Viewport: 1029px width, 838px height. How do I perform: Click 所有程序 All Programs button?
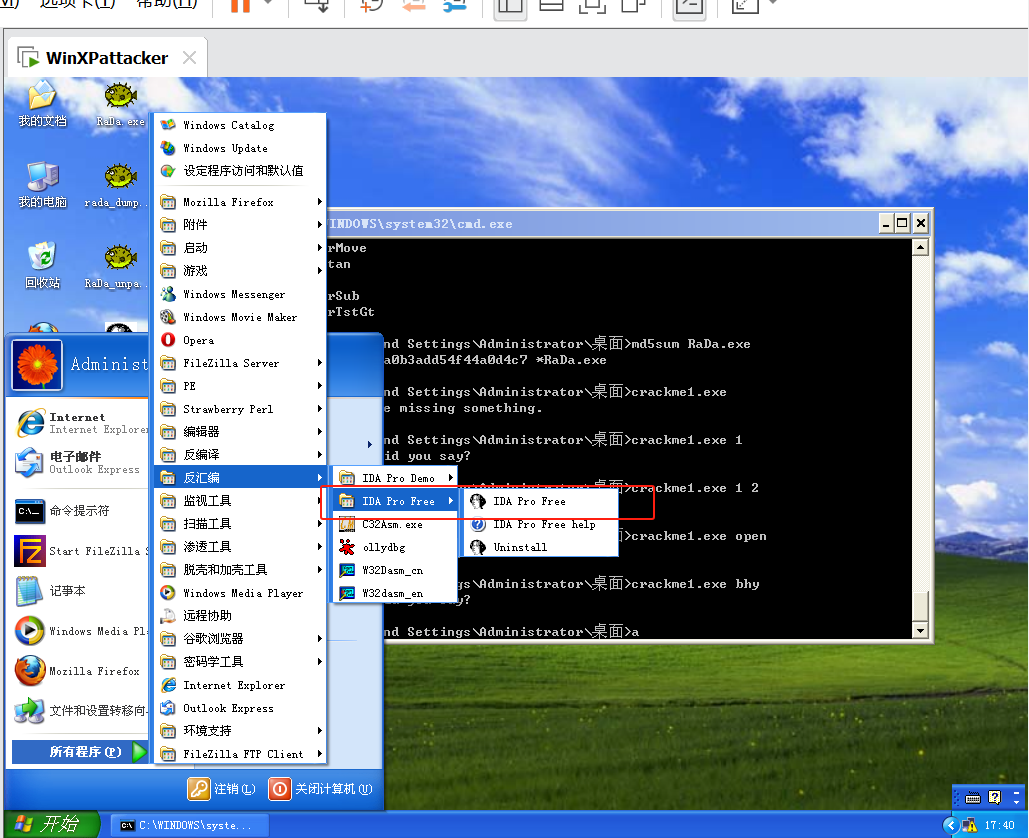(x=80, y=751)
